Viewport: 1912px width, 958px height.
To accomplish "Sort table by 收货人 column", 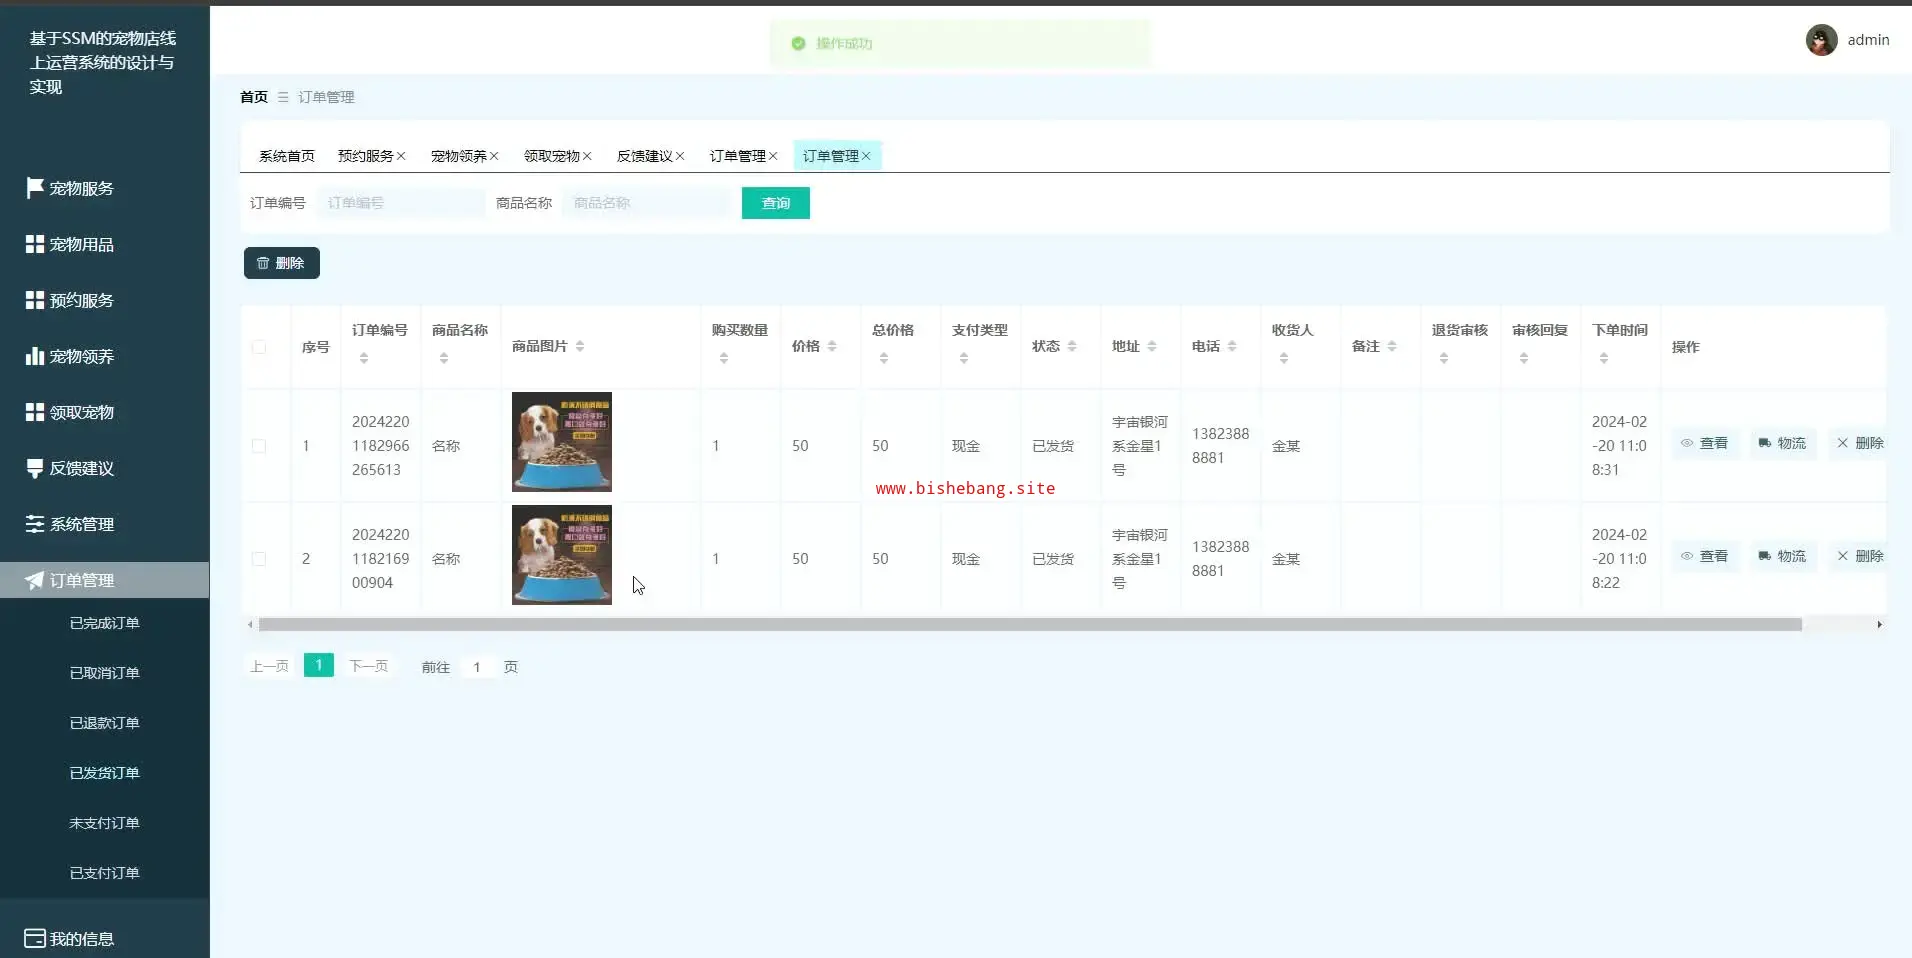I will (x=1284, y=358).
